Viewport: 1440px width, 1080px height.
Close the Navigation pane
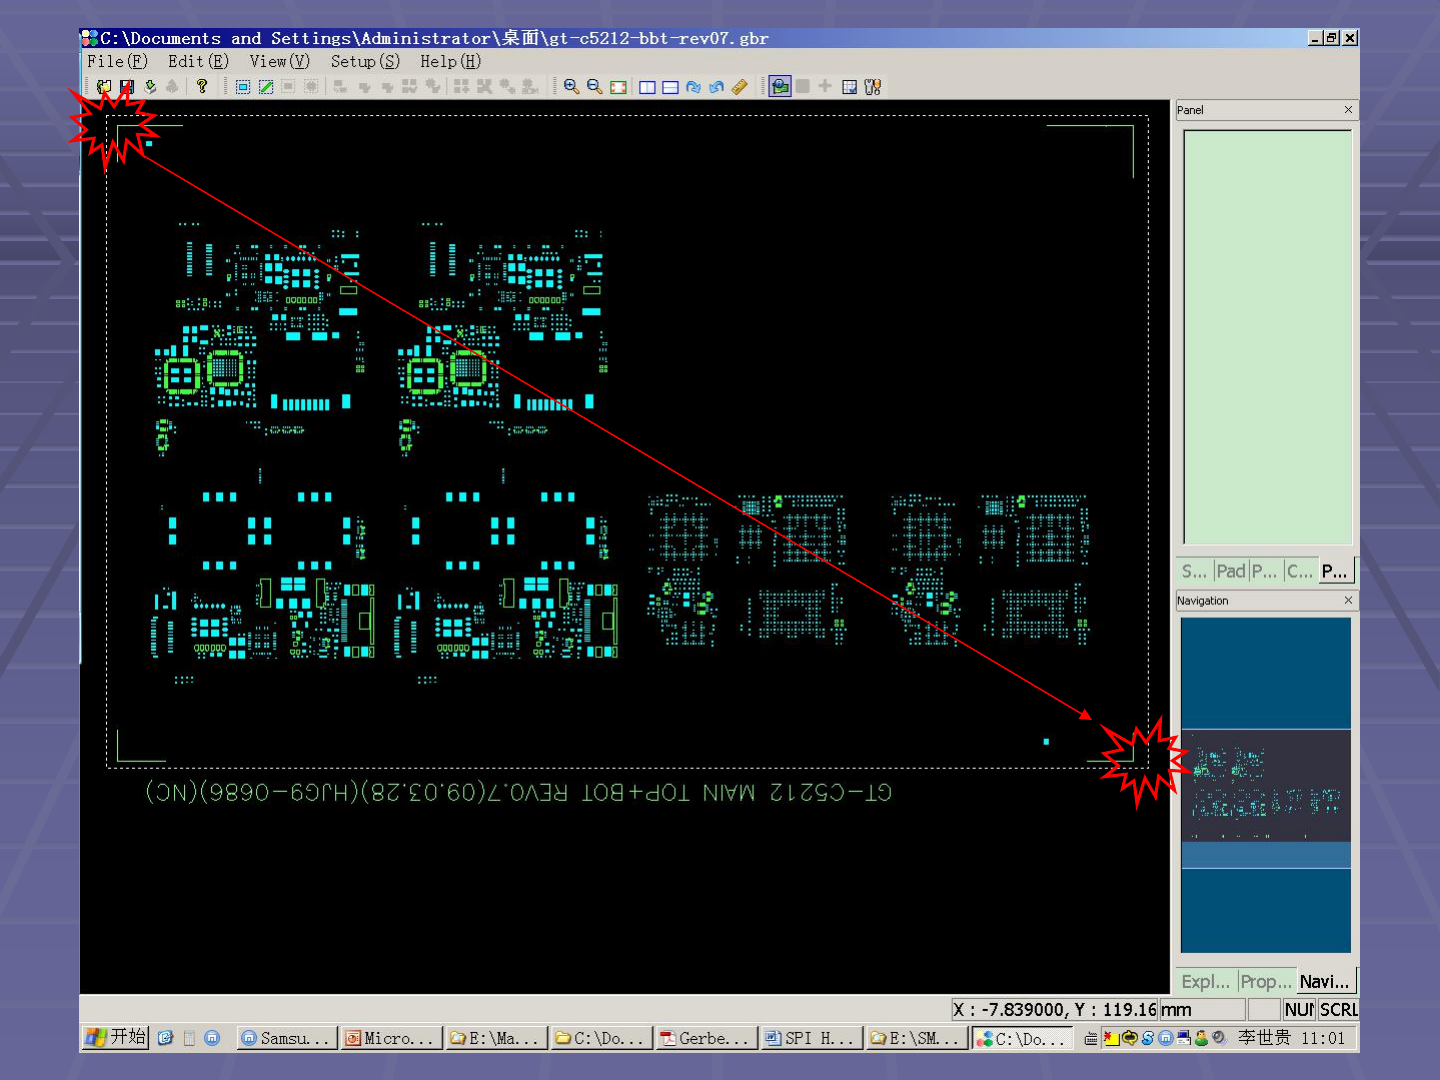1348,600
